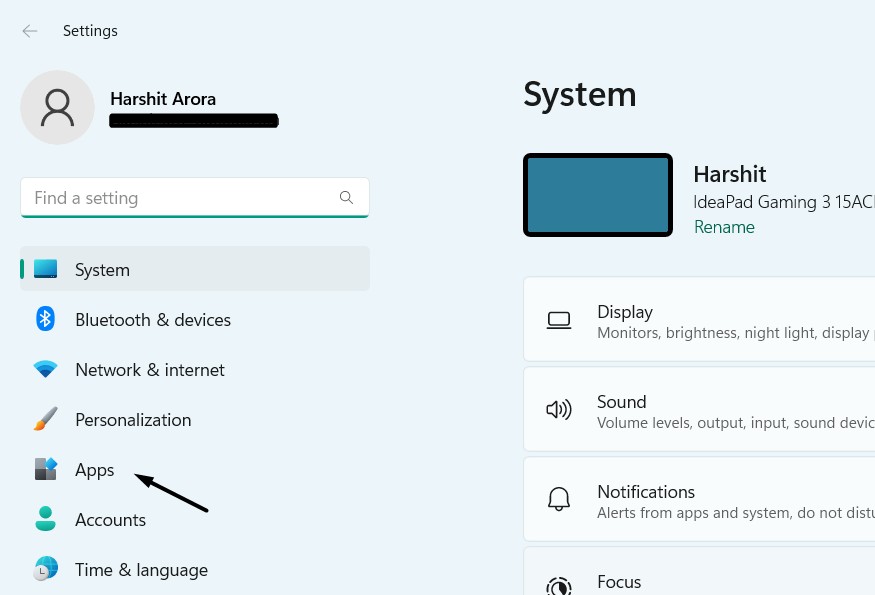This screenshot has width=875, height=595.
Task: Open the Harshit Arora account name
Action: 163,99
